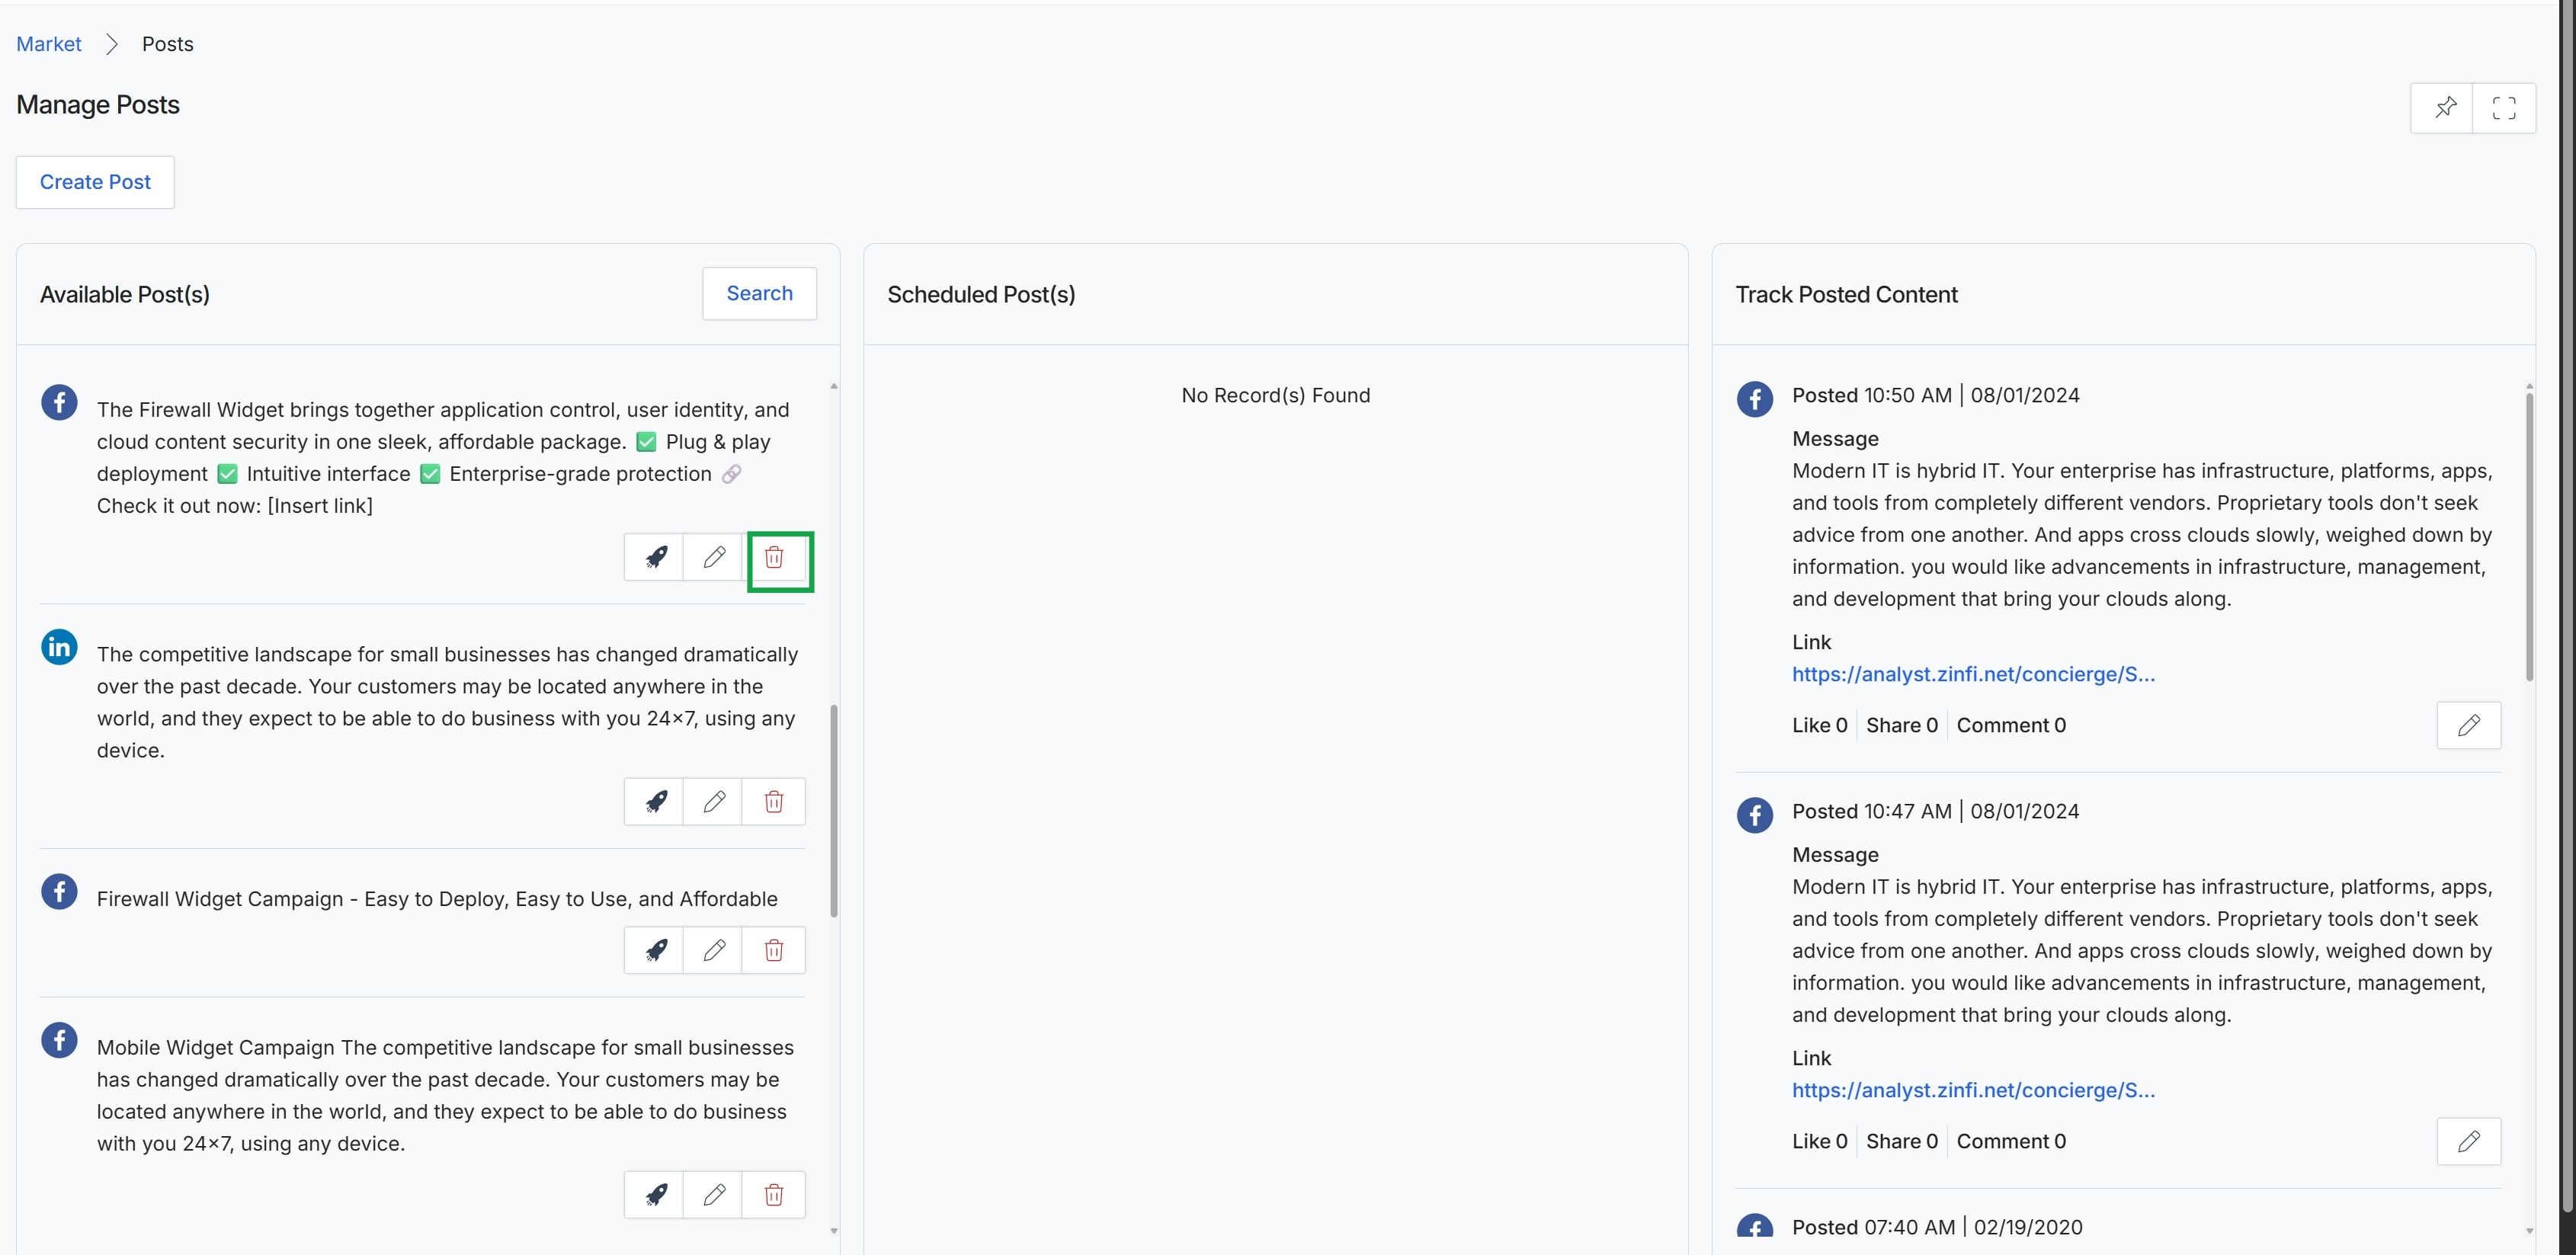2576x1255 pixels.
Task: Click Facebook icon of 10:50 AM posted item
Action: coord(1755,399)
